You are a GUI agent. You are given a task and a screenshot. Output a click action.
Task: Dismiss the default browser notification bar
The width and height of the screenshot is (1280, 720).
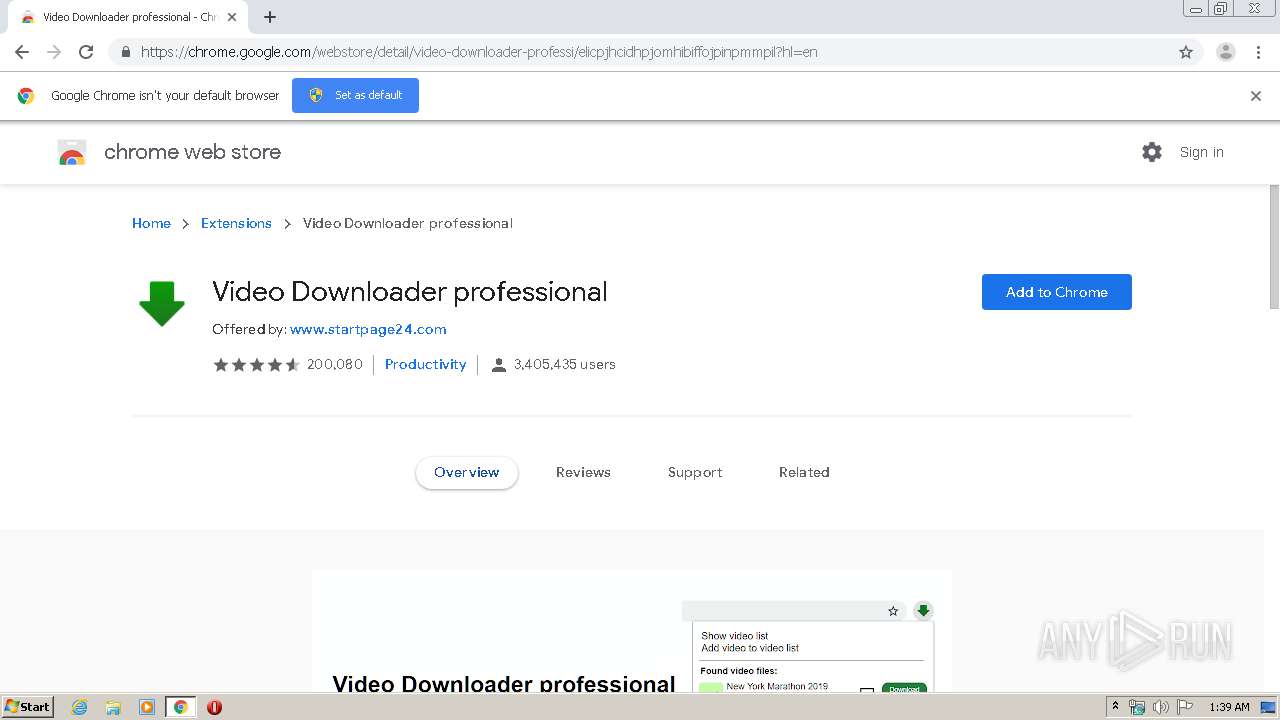pos(1256,96)
